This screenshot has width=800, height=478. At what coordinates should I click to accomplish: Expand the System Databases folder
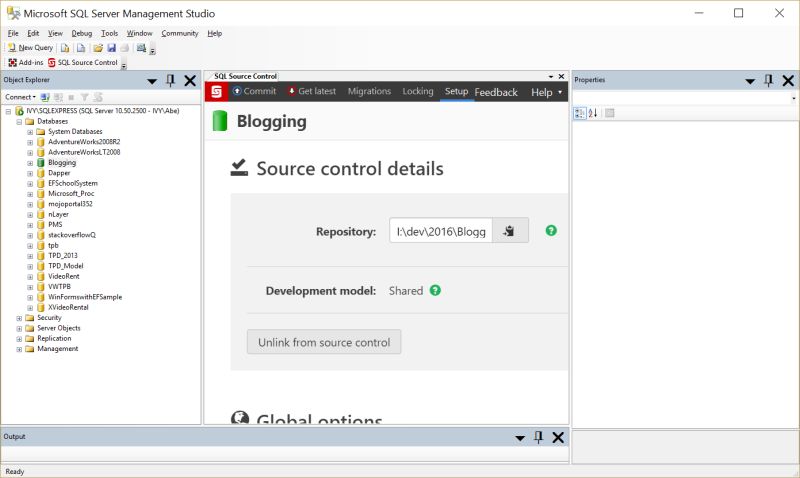tap(30, 132)
